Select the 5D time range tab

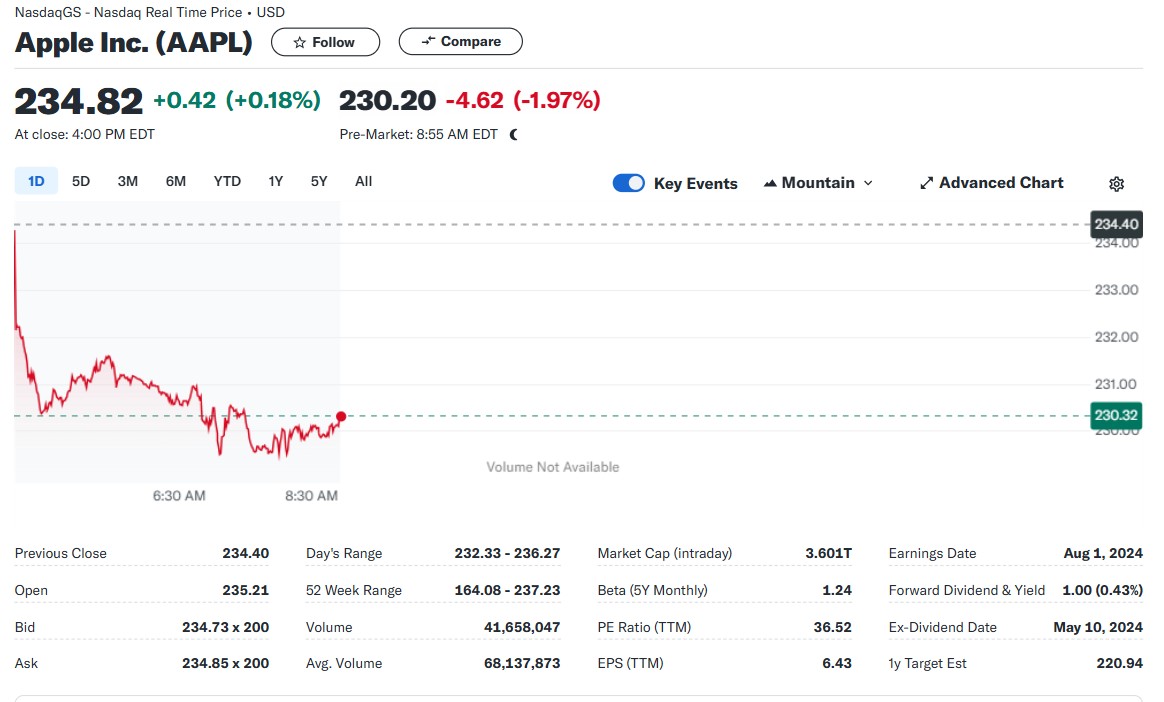pos(81,181)
